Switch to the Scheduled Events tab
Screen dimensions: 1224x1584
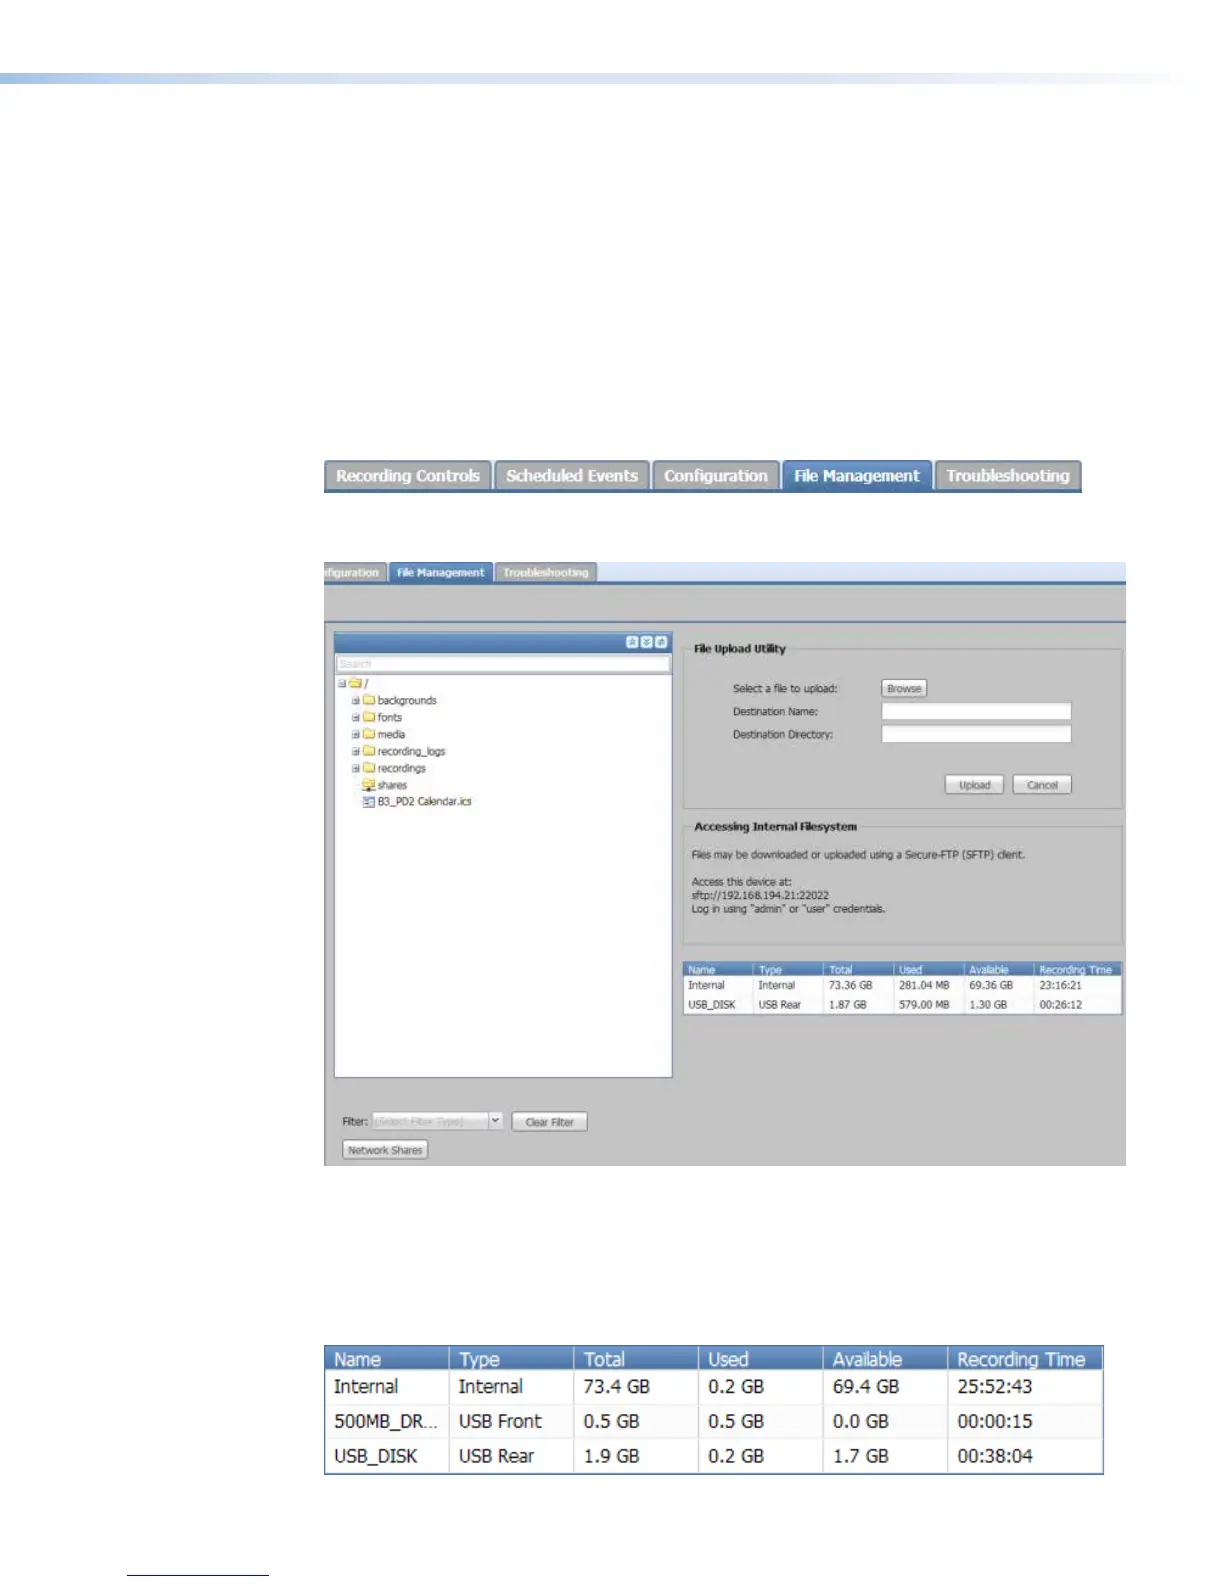click(x=572, y=476)
